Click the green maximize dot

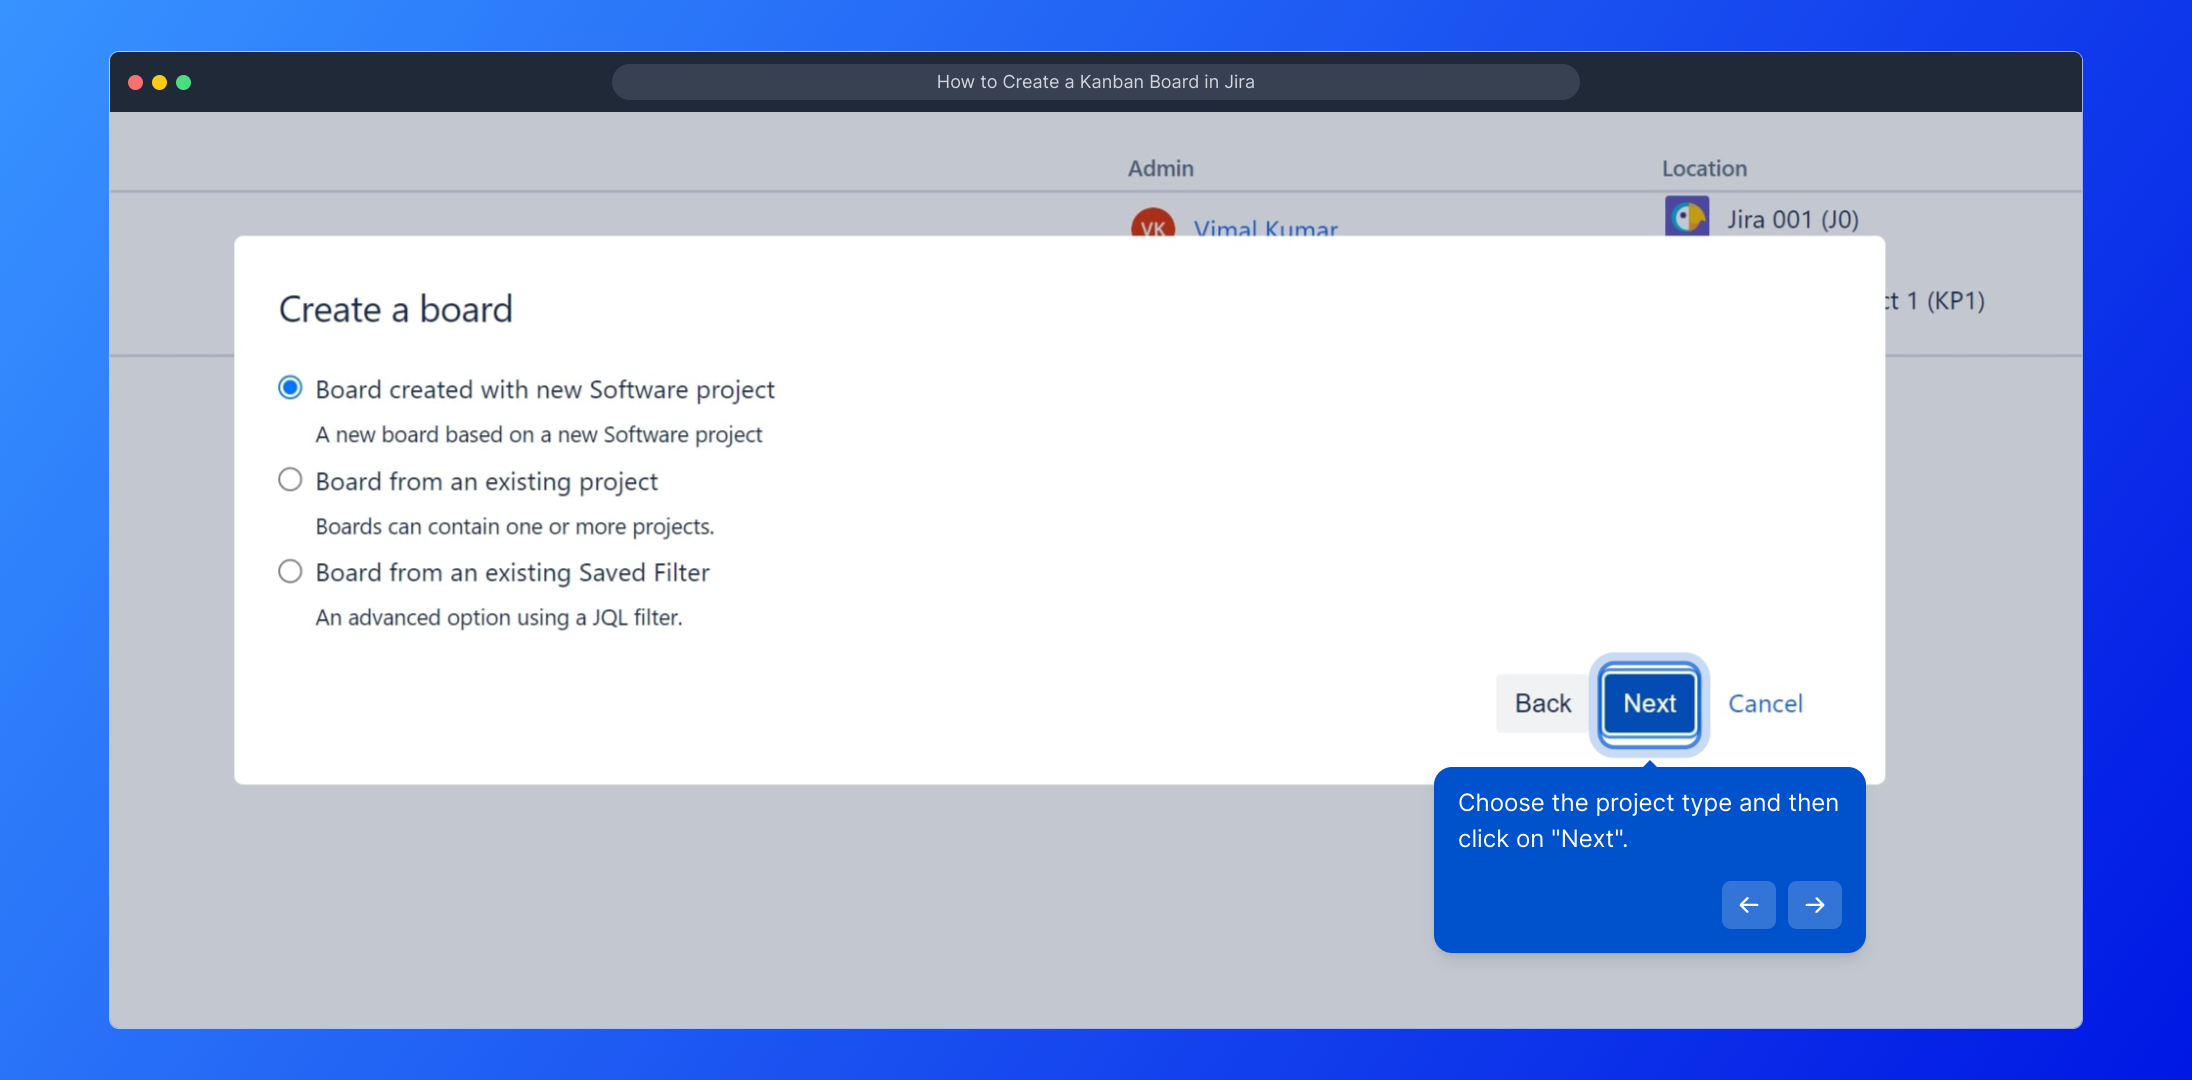tap(183, 82)
